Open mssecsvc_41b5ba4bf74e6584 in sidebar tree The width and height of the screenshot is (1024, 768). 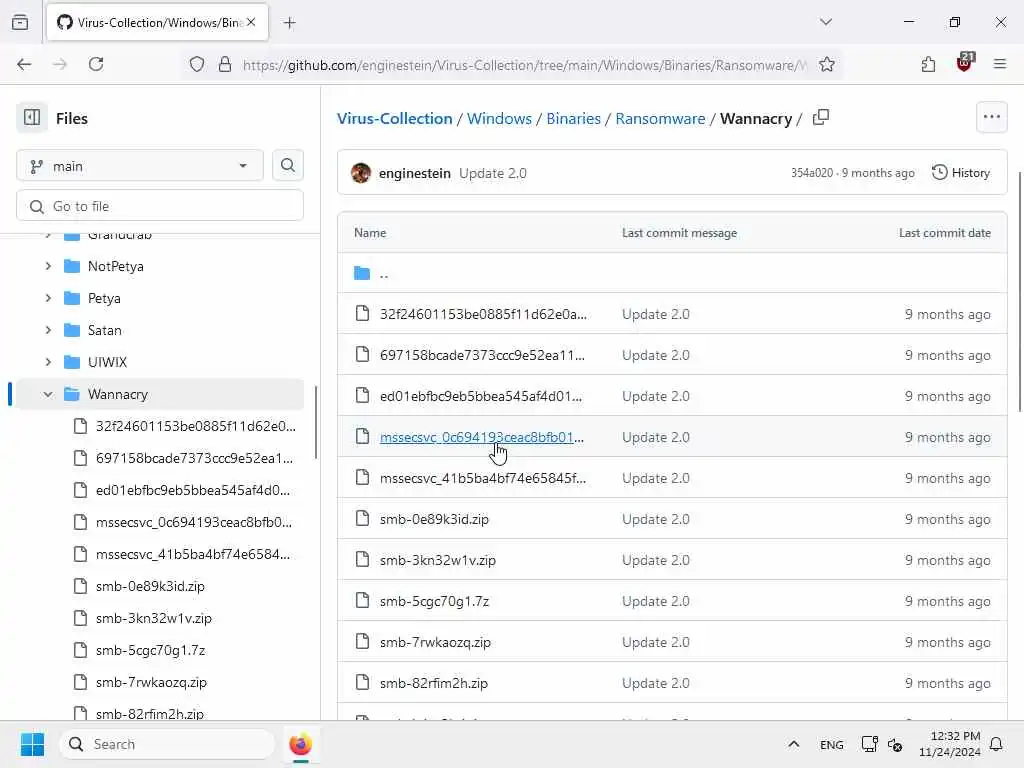193,554
